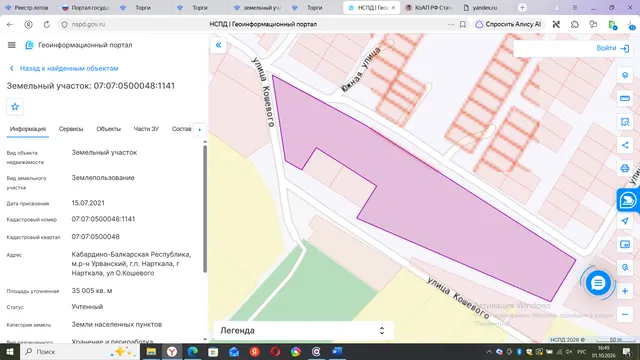The height and width of the screenshot is (360, 640).
Task: Select the status text Учтенный
Action: coord(87,307)
